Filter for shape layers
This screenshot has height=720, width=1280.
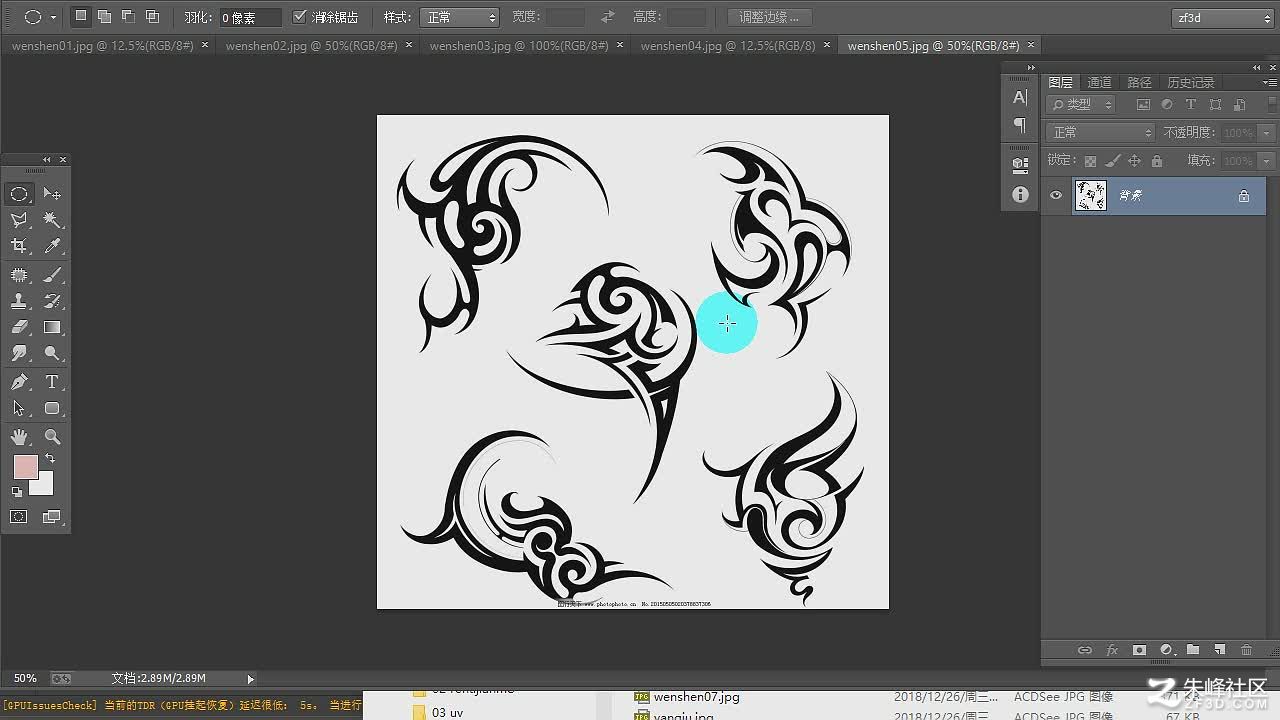(1215, 104)
